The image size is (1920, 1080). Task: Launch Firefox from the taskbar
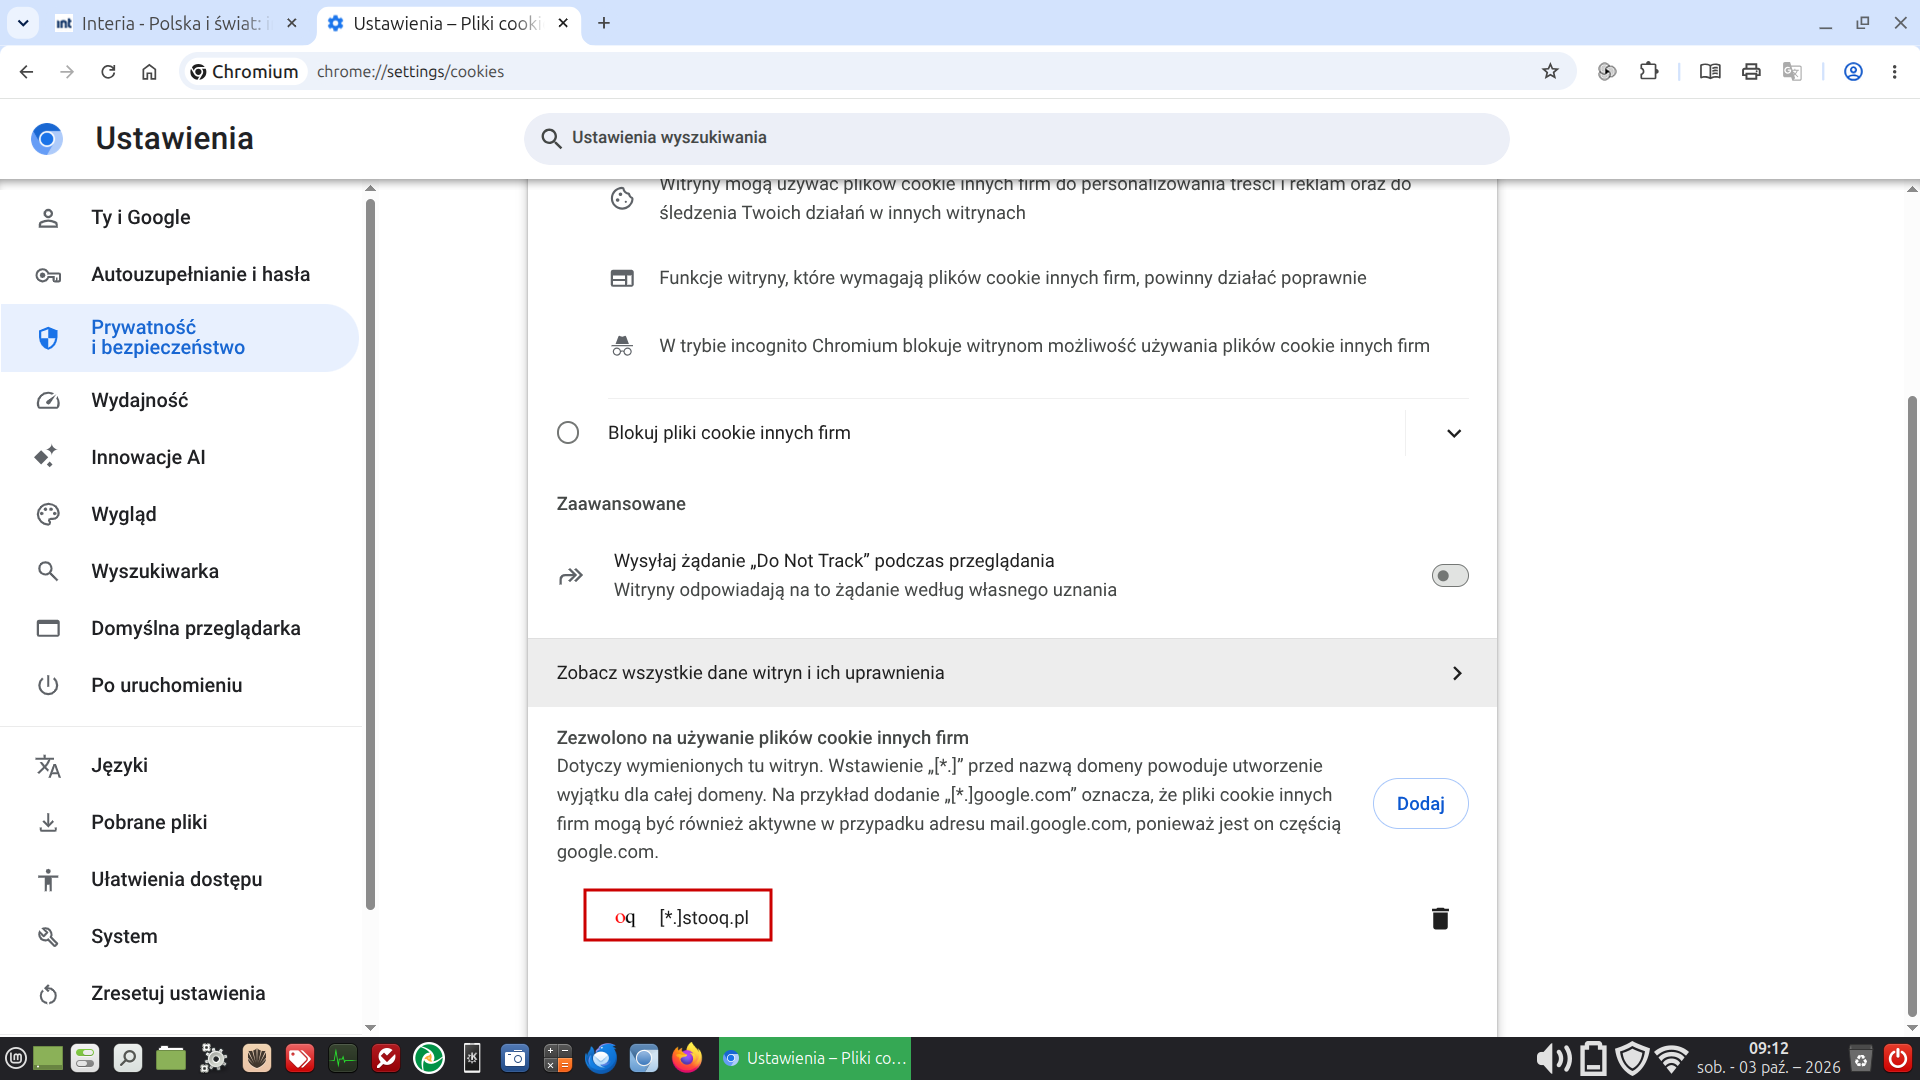(687, 1058)
